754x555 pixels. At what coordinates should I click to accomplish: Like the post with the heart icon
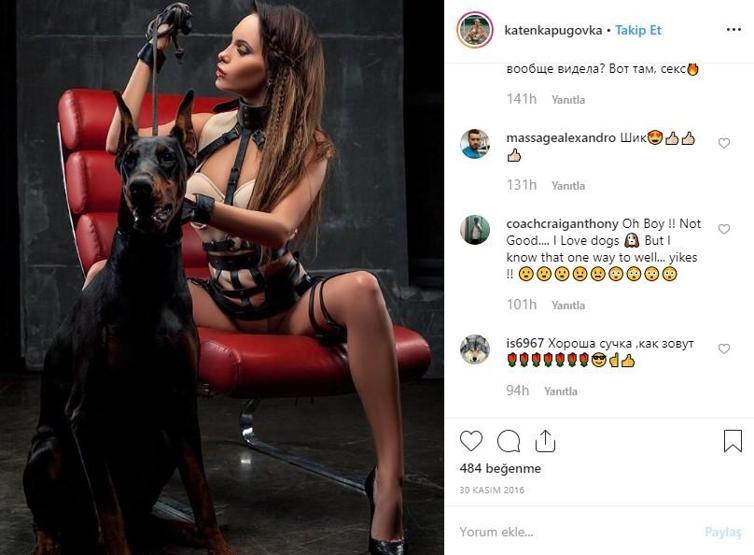point(471,441)
